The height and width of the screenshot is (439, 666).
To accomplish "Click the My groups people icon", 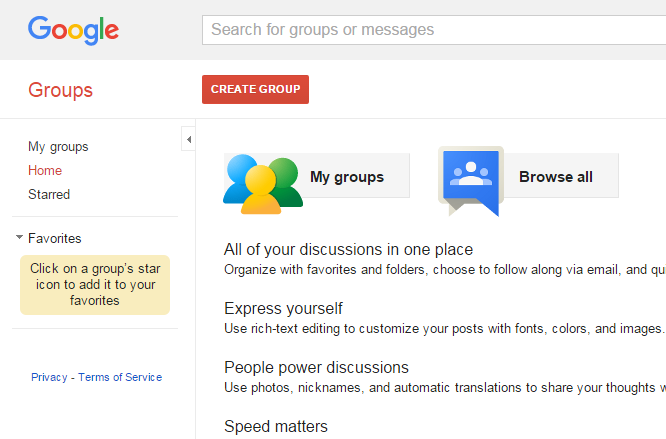I will coord(262,180).
